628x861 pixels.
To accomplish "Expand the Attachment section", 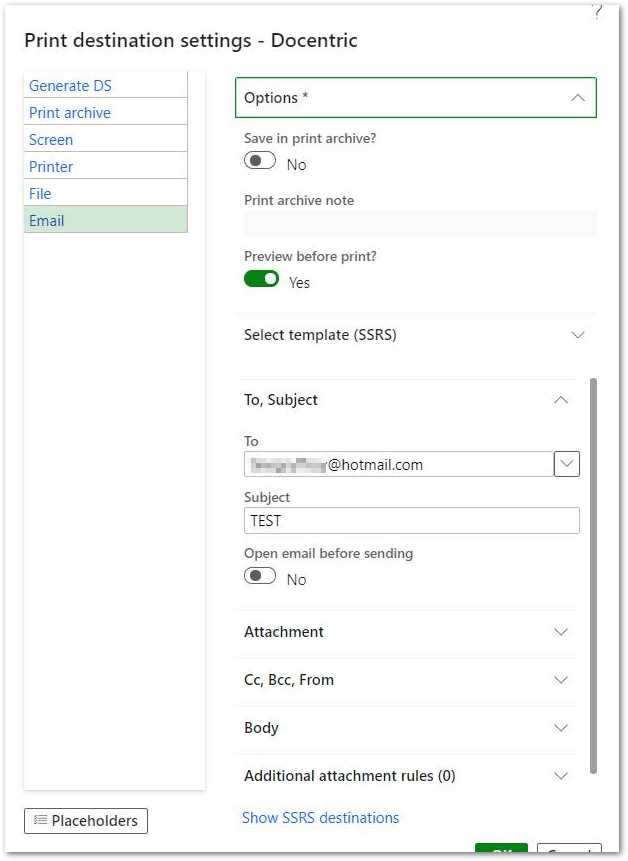I will pyautogui.click(x=408, y=631).
